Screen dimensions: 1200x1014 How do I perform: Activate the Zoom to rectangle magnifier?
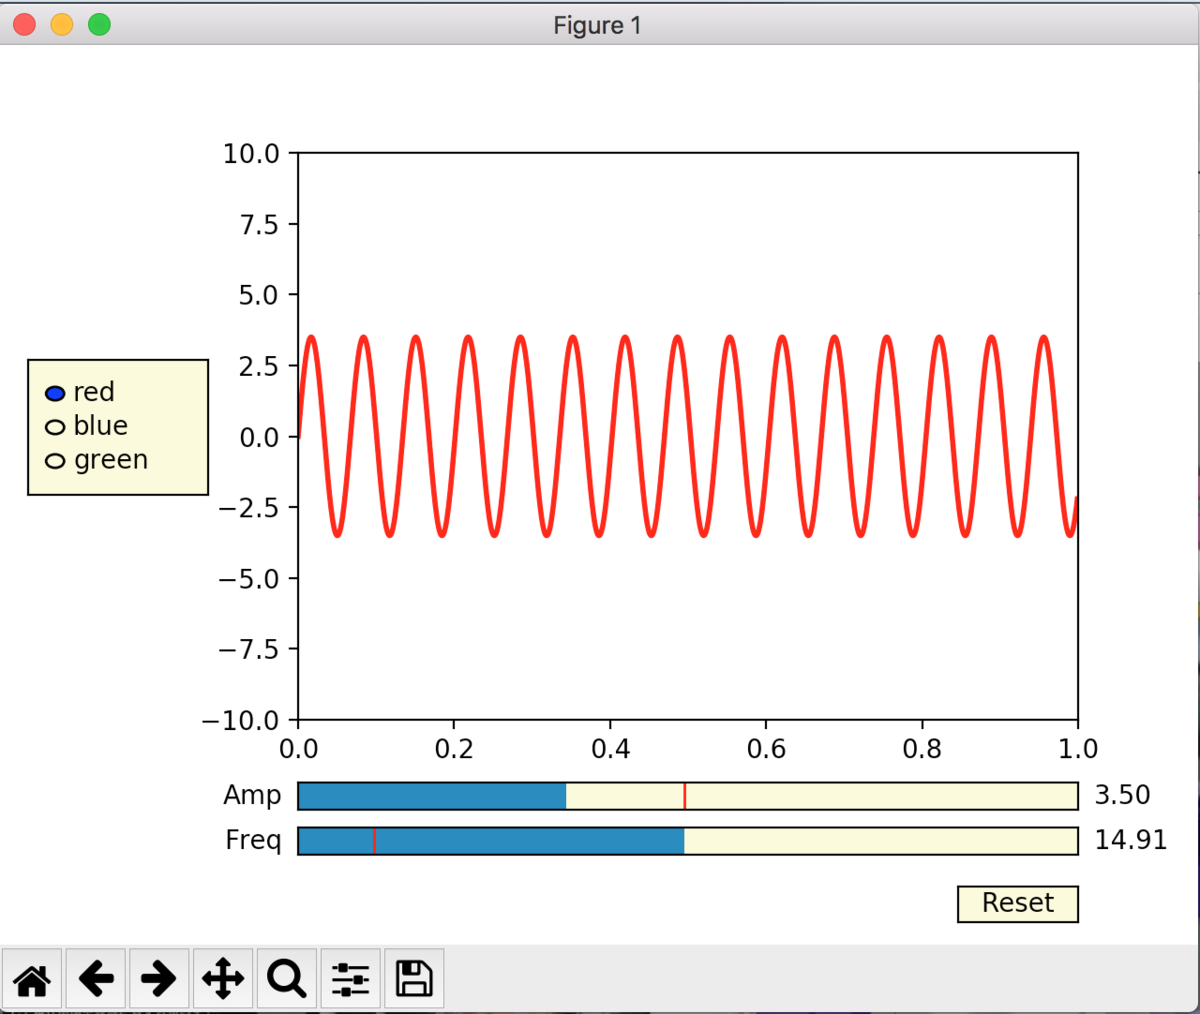point(287,978)
